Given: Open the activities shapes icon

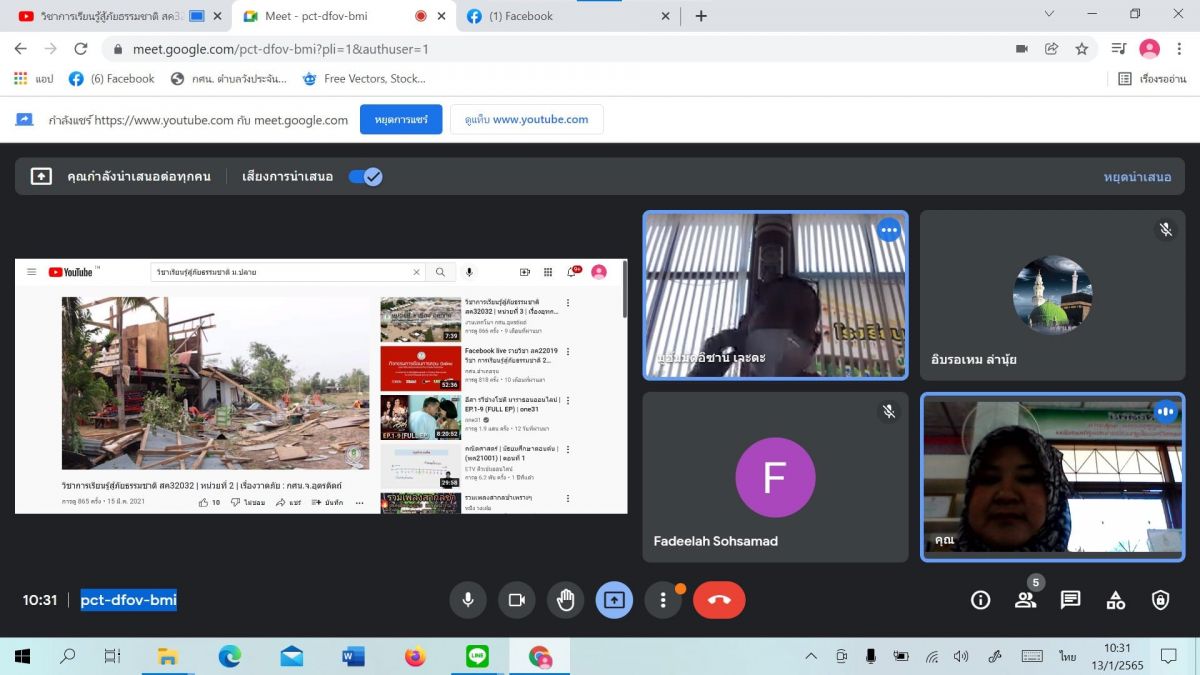Looking at the screenshot, I should pos(1115,600).
